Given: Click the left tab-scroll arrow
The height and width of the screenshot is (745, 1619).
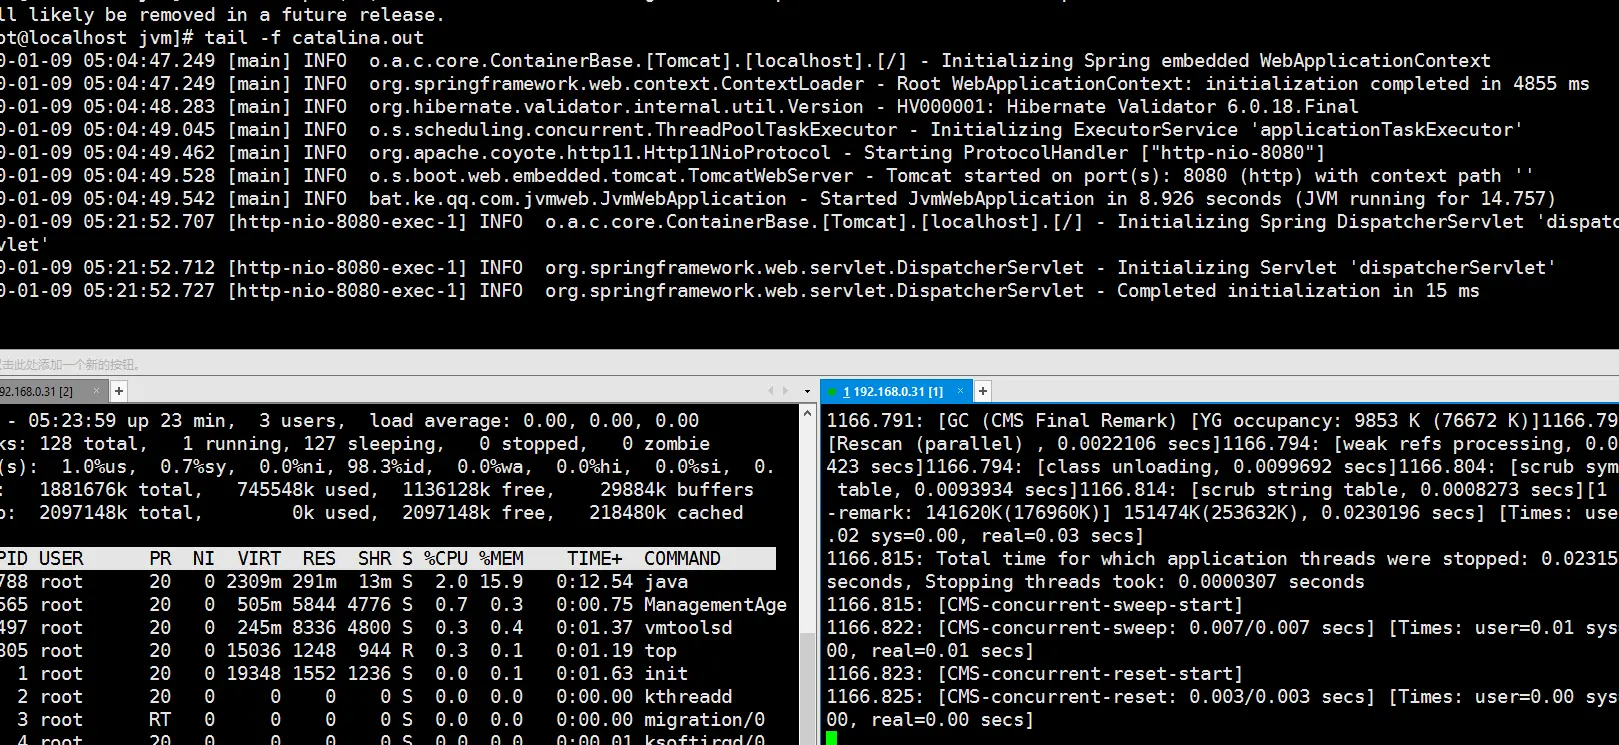Looking at the screenshot, I should 770,391.
